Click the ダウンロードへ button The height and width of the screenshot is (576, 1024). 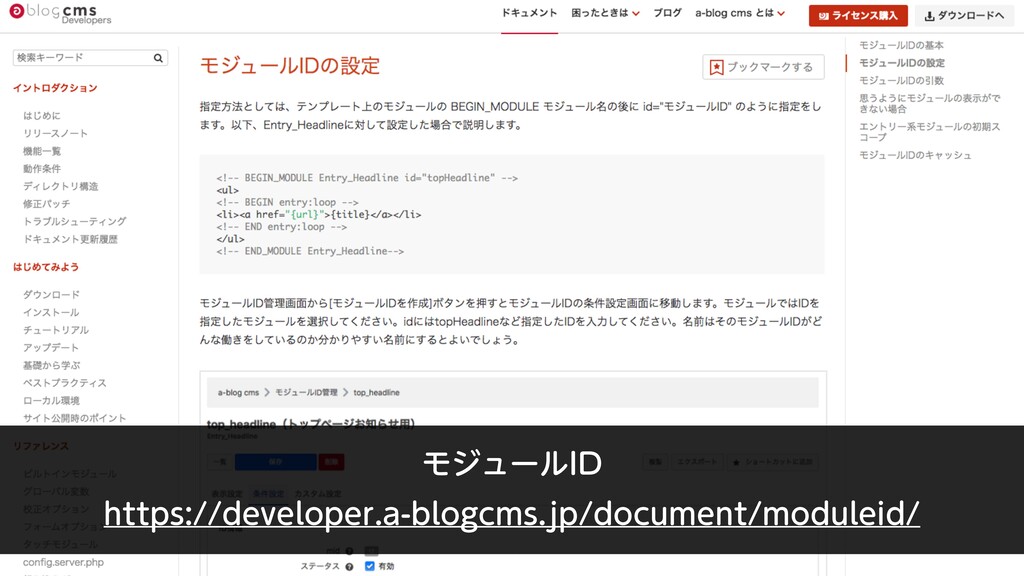965,16
